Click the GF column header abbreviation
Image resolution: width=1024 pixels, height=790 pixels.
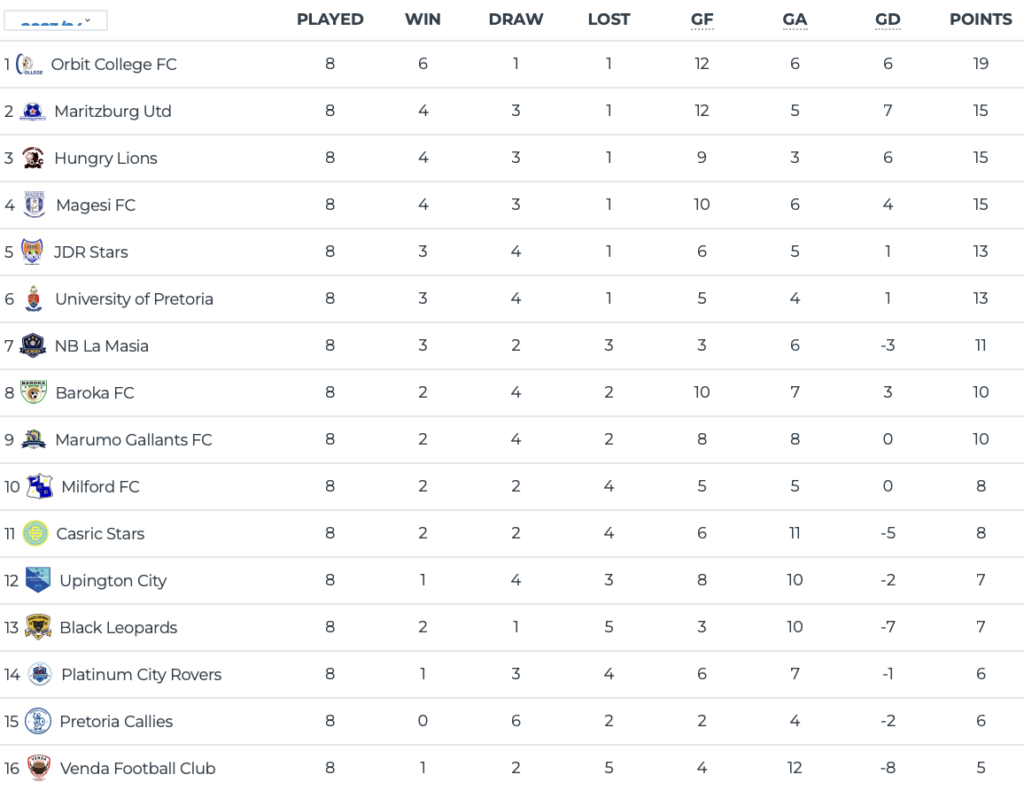(x=702, y=20)
